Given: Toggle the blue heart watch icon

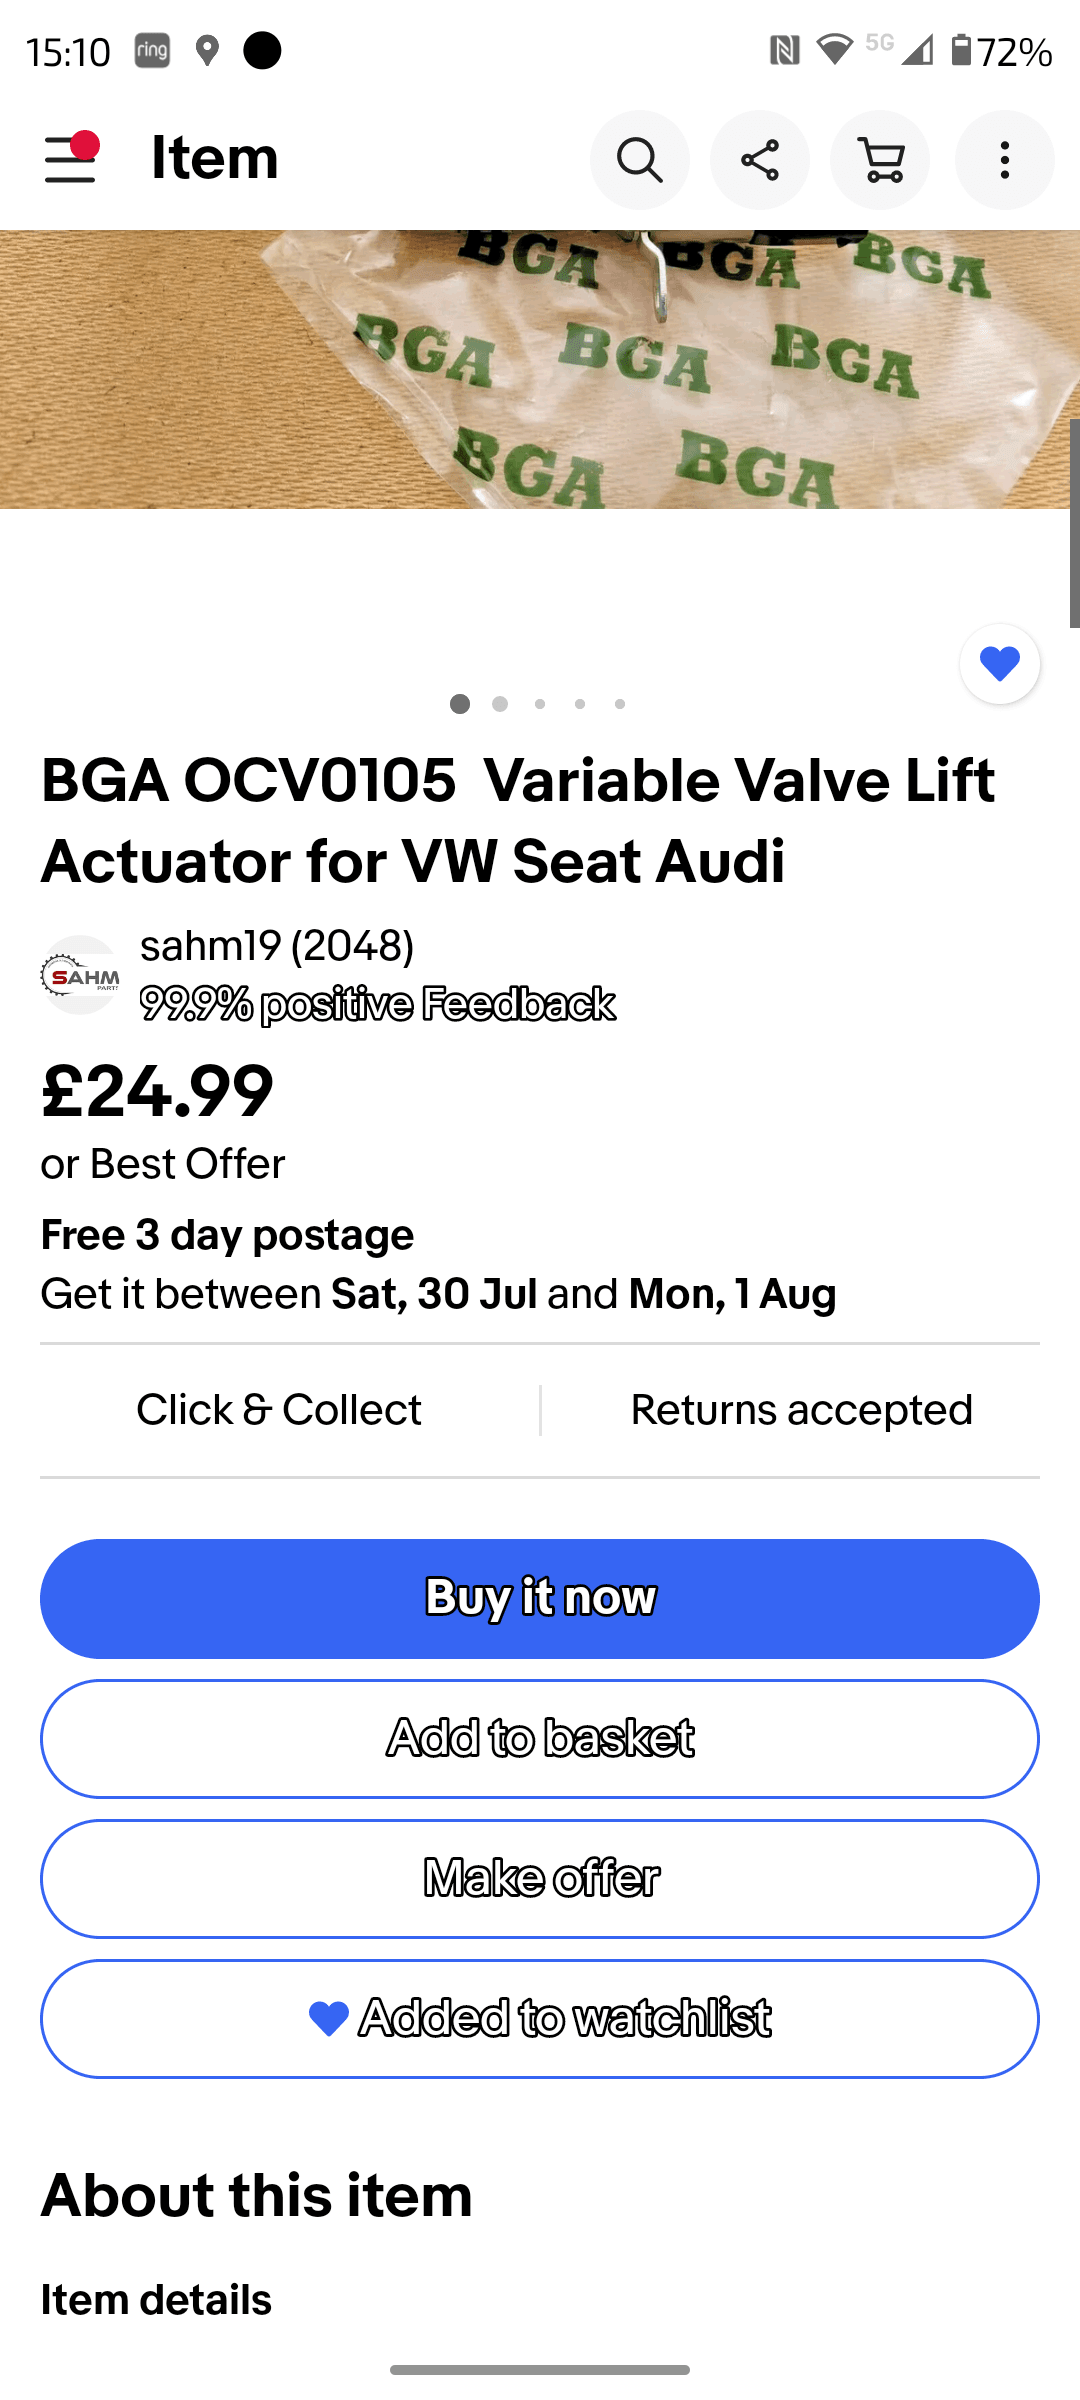Looking at the screenshot, I should click(x=999, y=664).
